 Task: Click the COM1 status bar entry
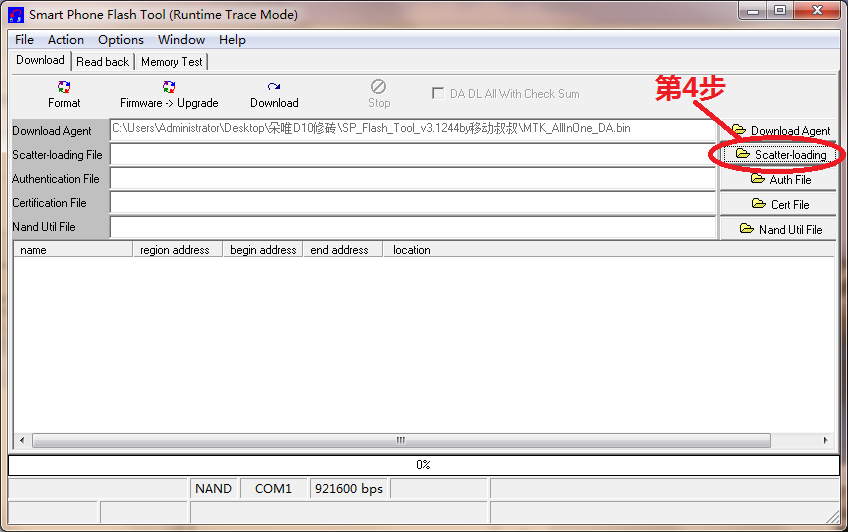point(274,489)
